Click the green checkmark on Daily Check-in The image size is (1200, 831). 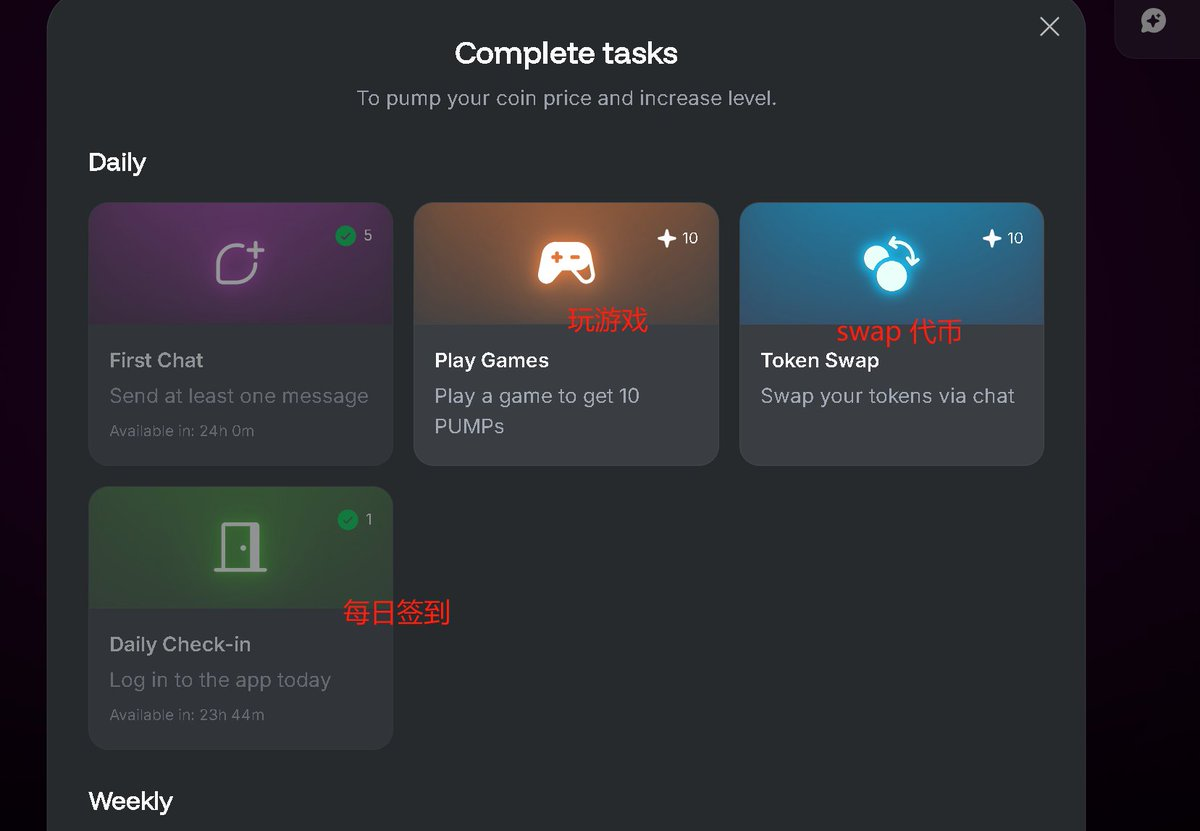tap(348, 520)
